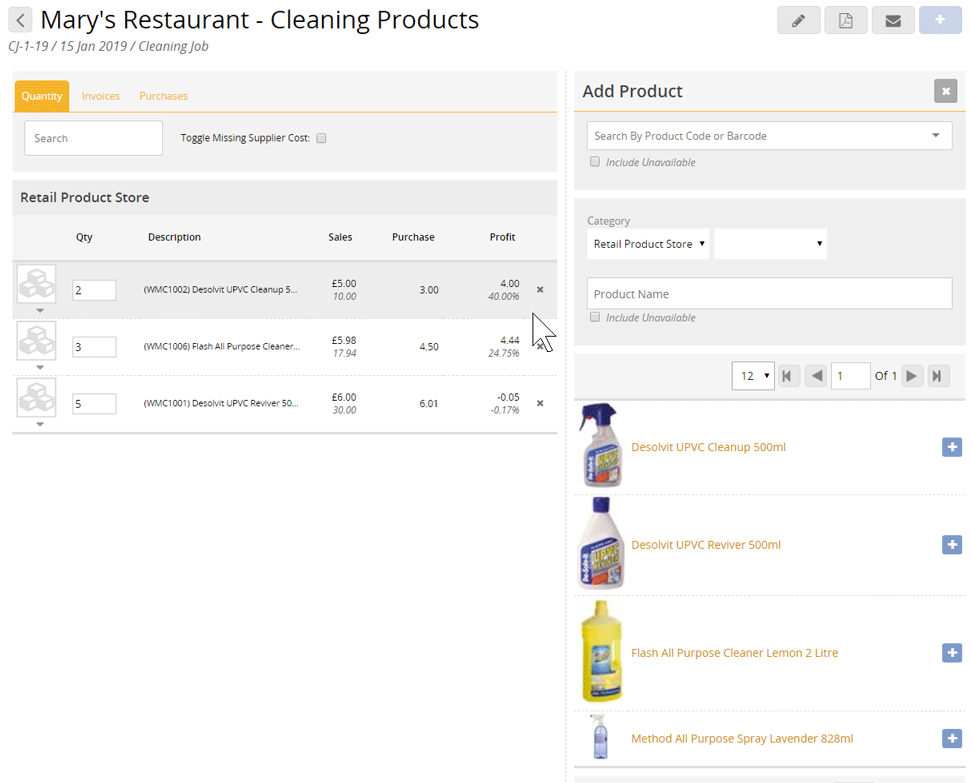This screenshot has width=973, height=783.
Task: Open Desolvit UPVC Reviver product thumbnail
Action: 601,543
